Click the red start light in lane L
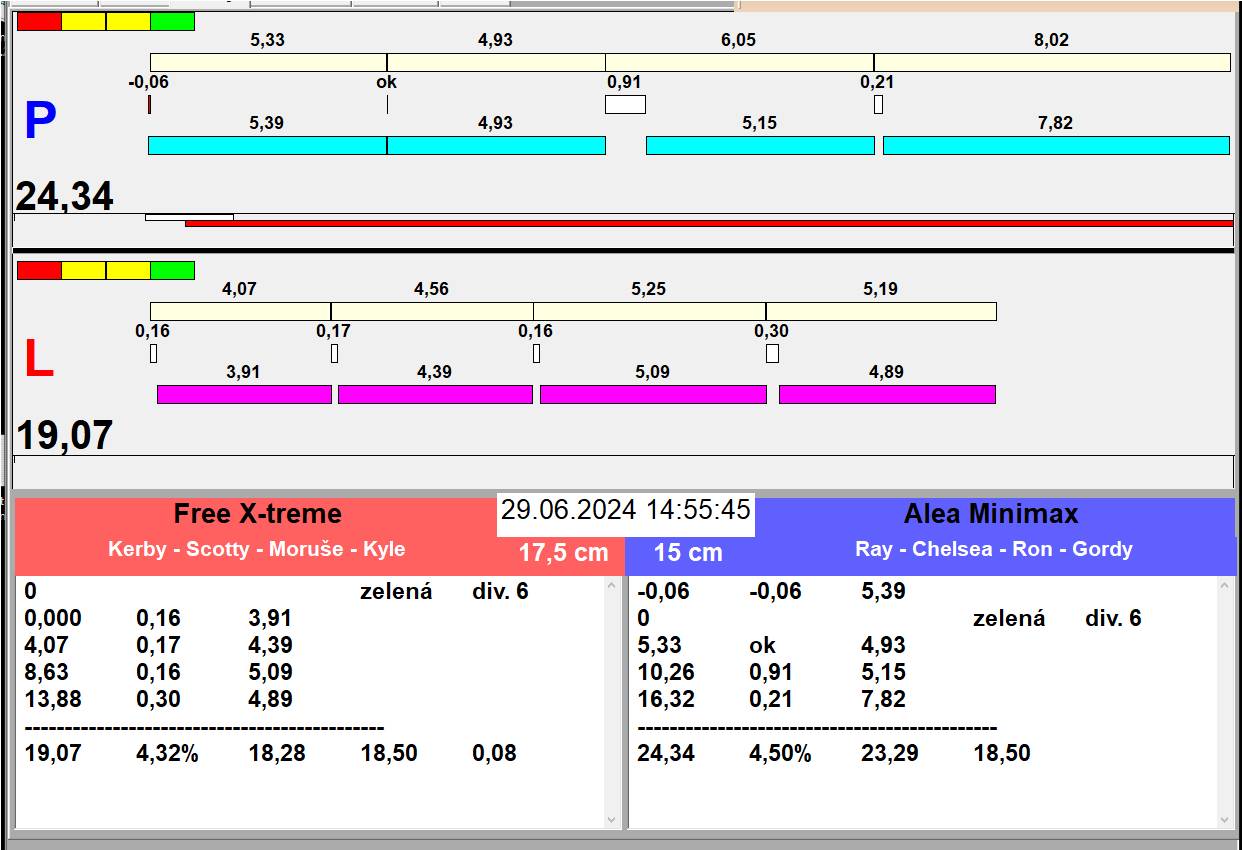1242x850 pixels. coord(39,270)
